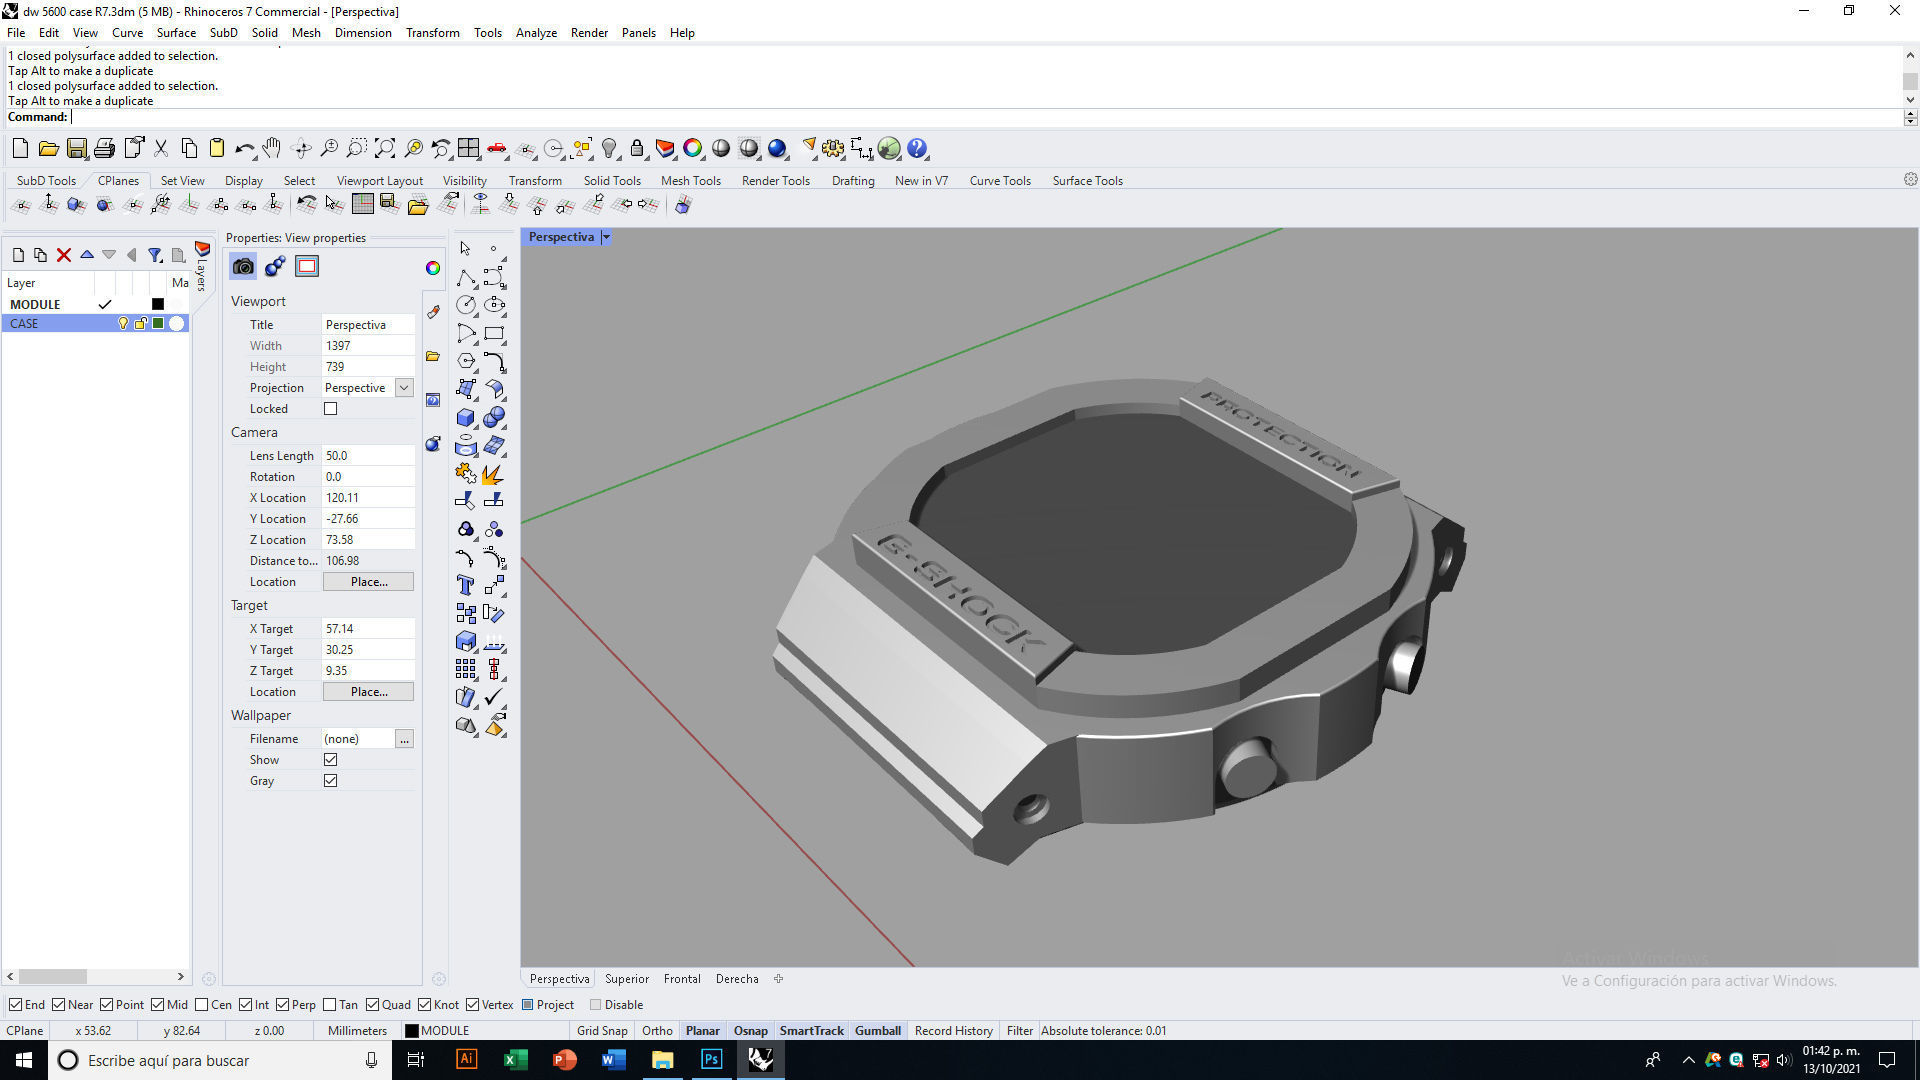Select the Polyline tool
The image size is (1920, 1080).
point(465,277)
